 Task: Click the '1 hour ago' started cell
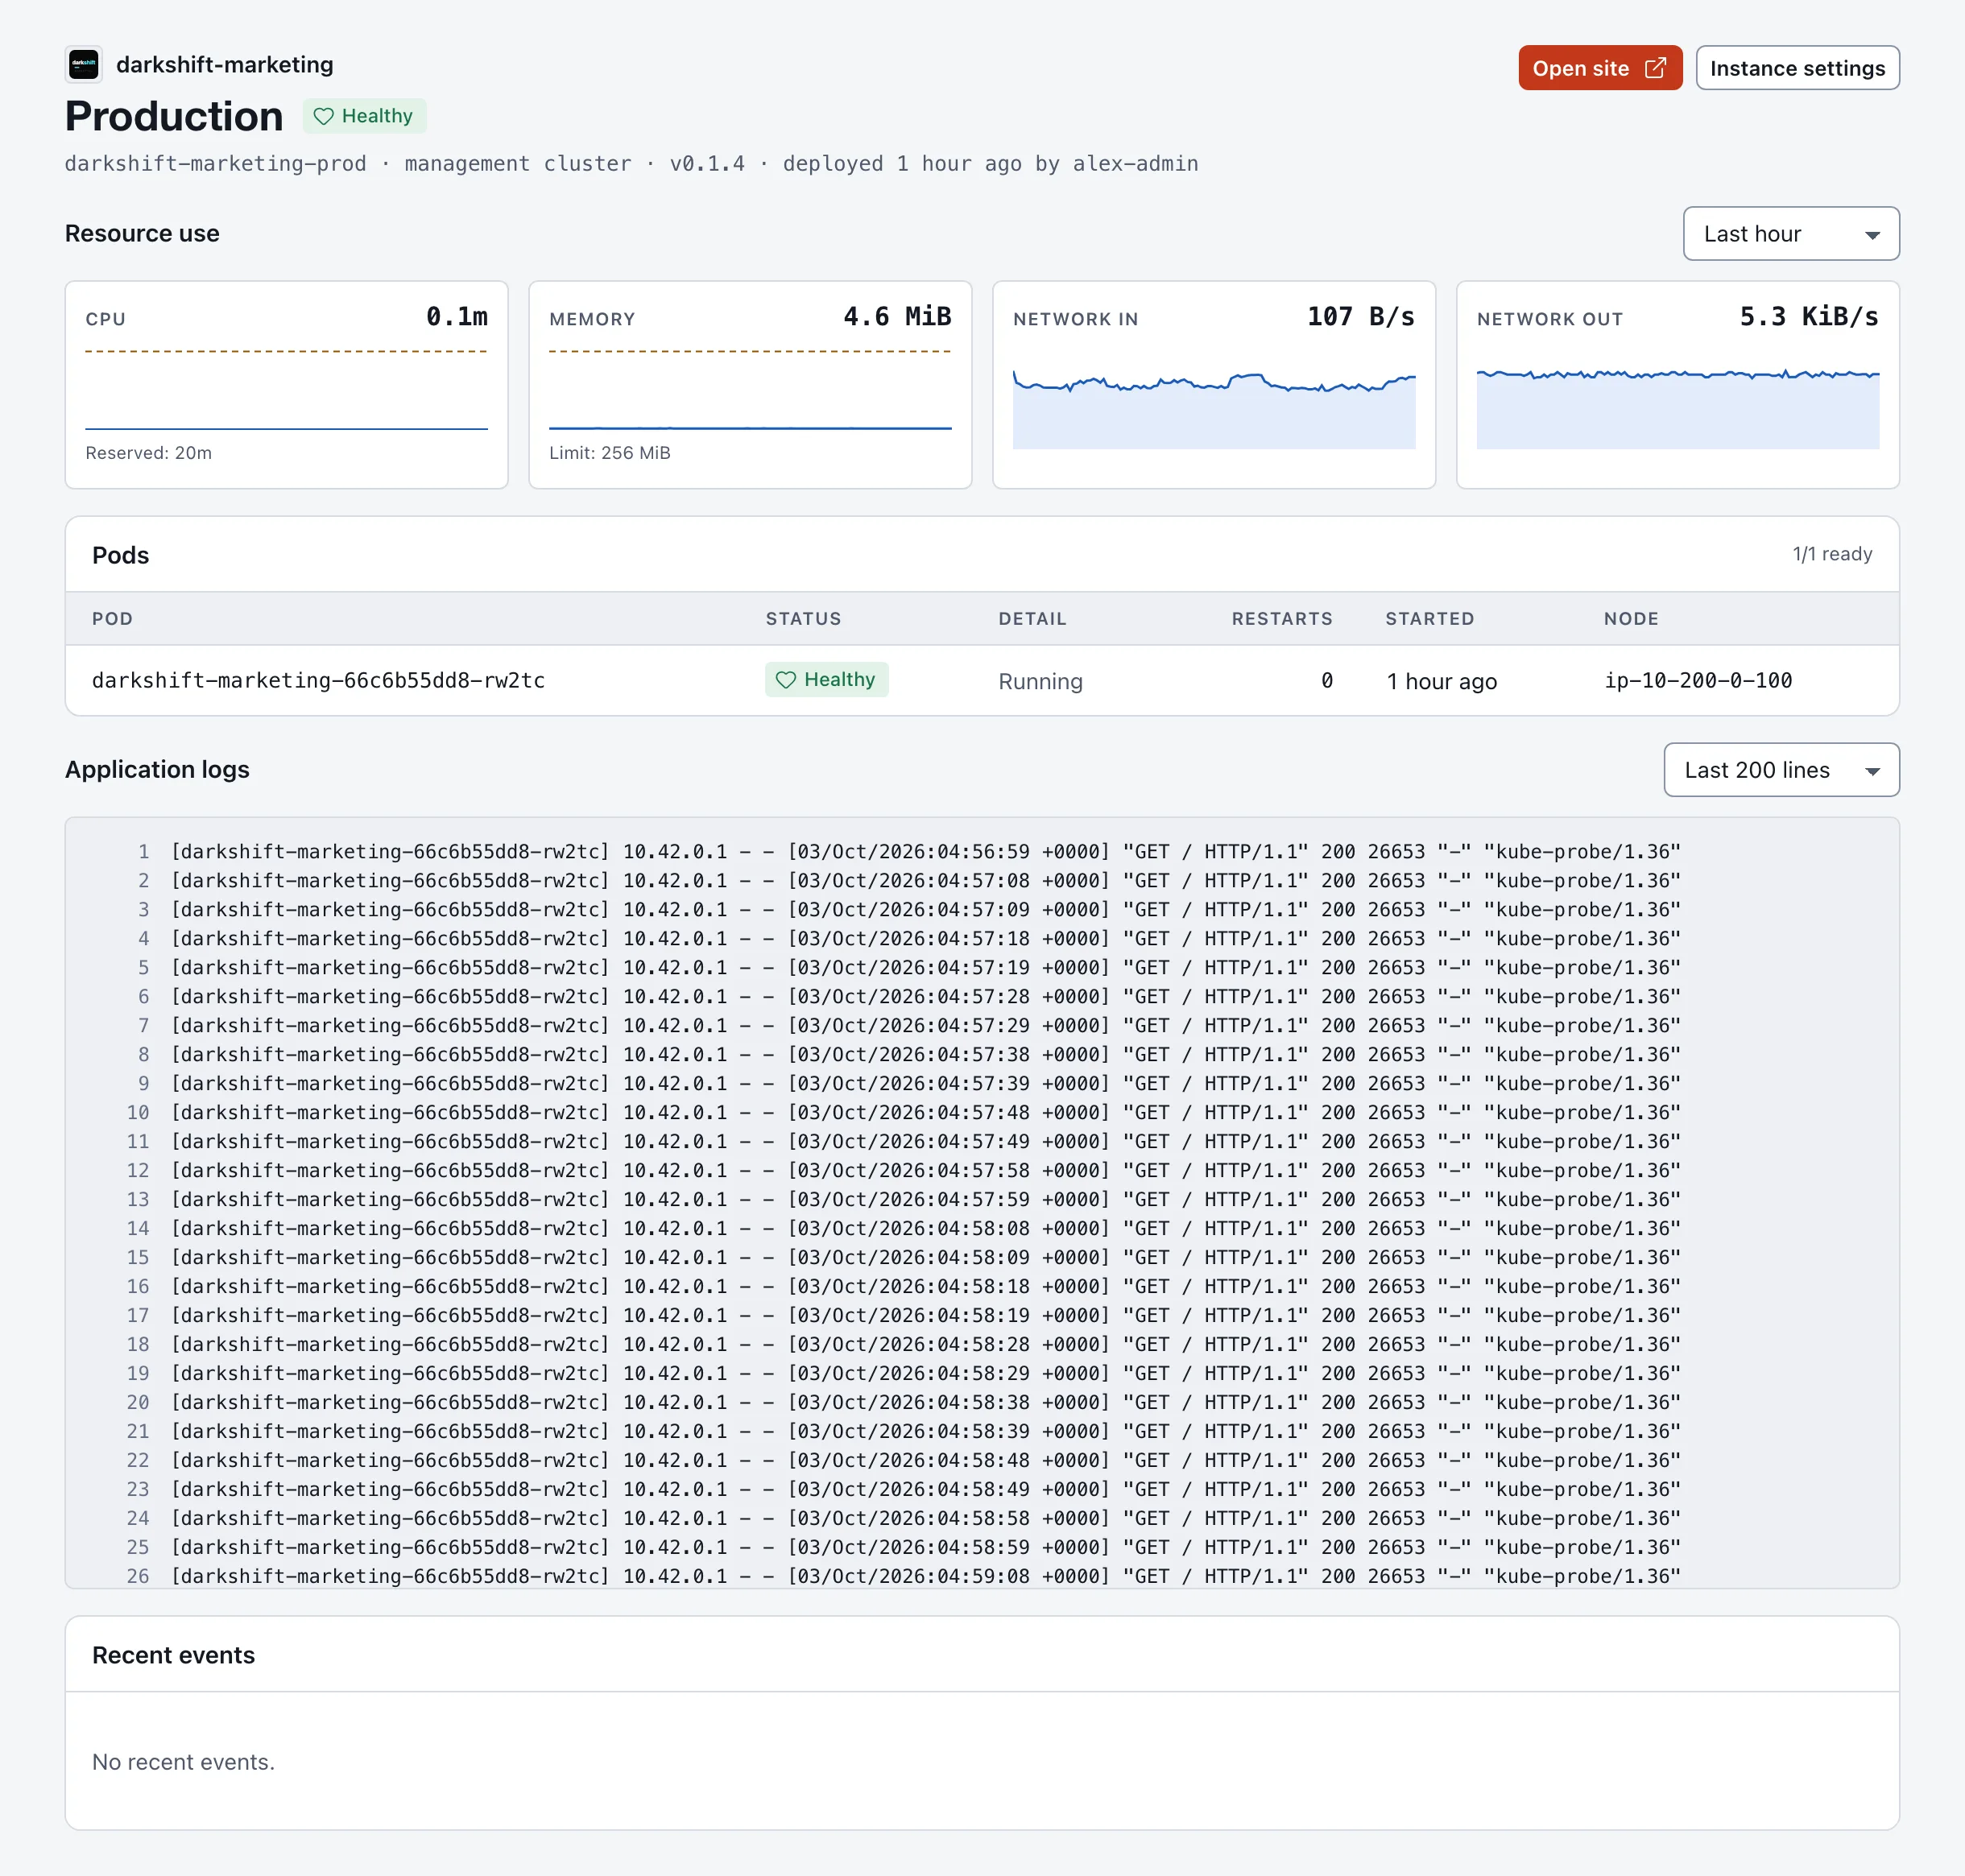pos(1441,681)
